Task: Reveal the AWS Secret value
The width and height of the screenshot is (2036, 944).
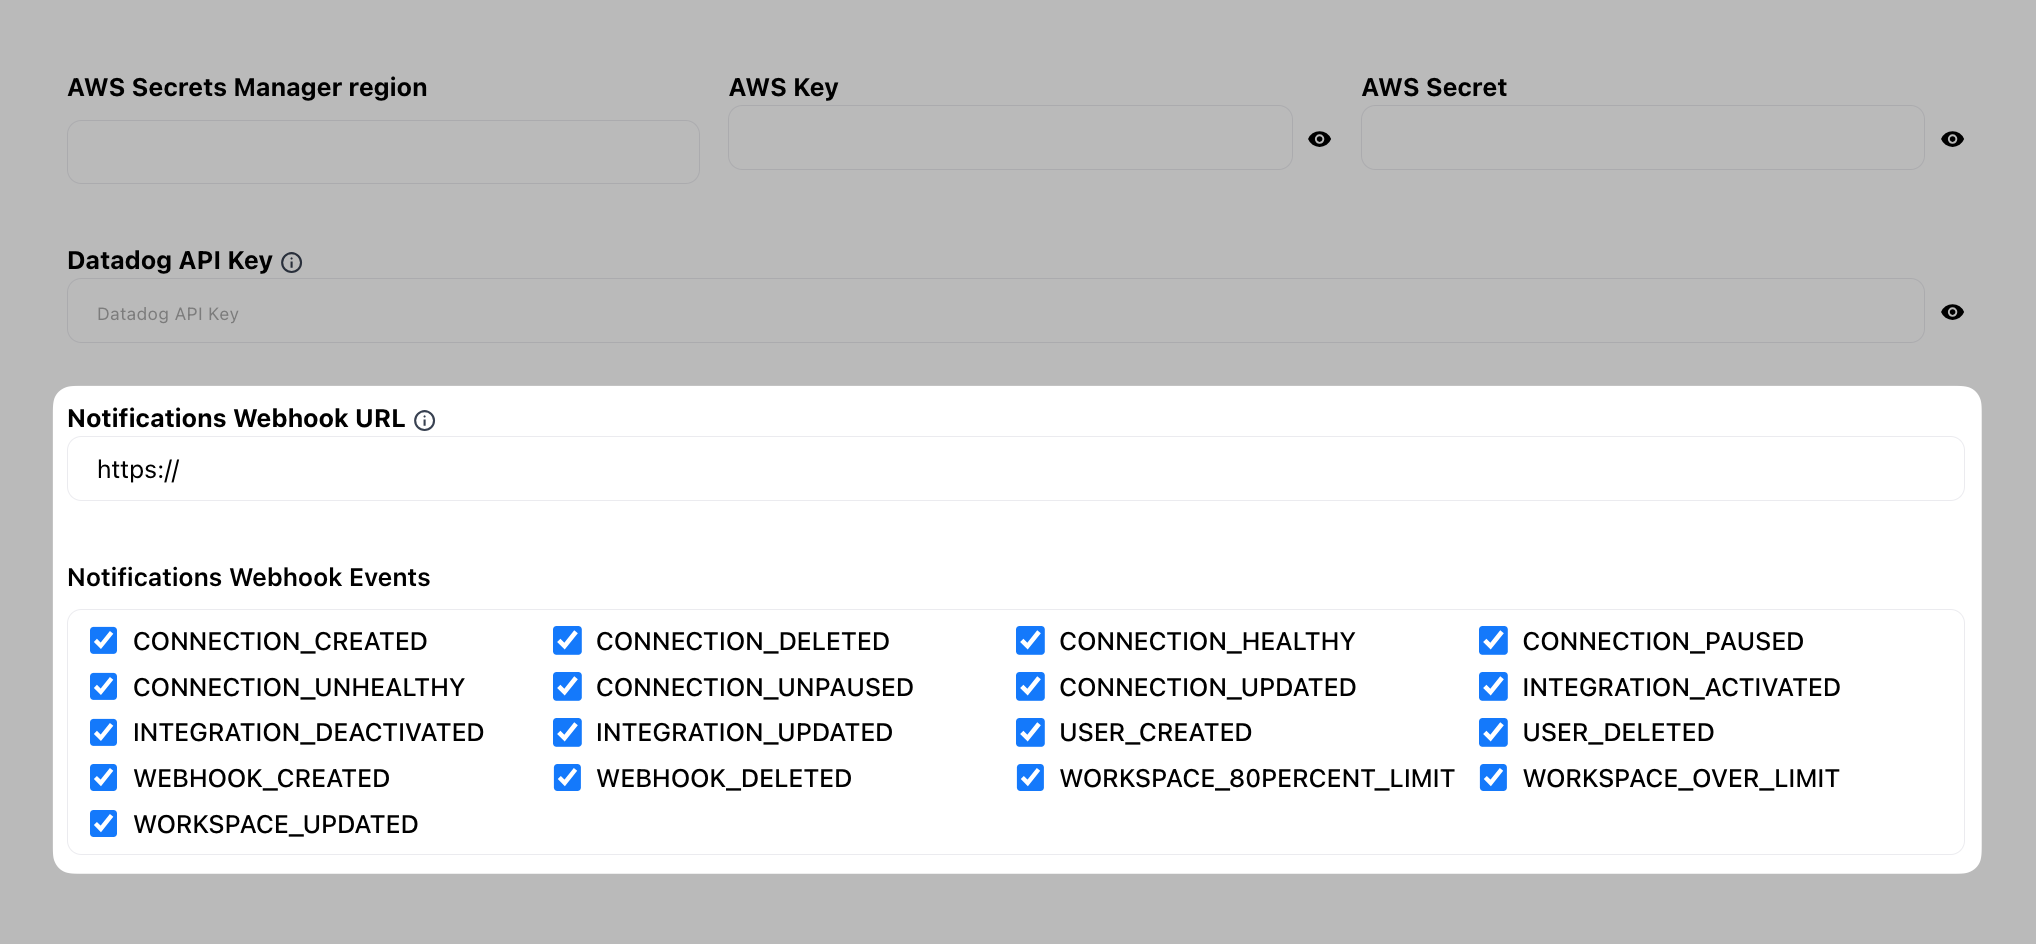Action: point(1953,139)
